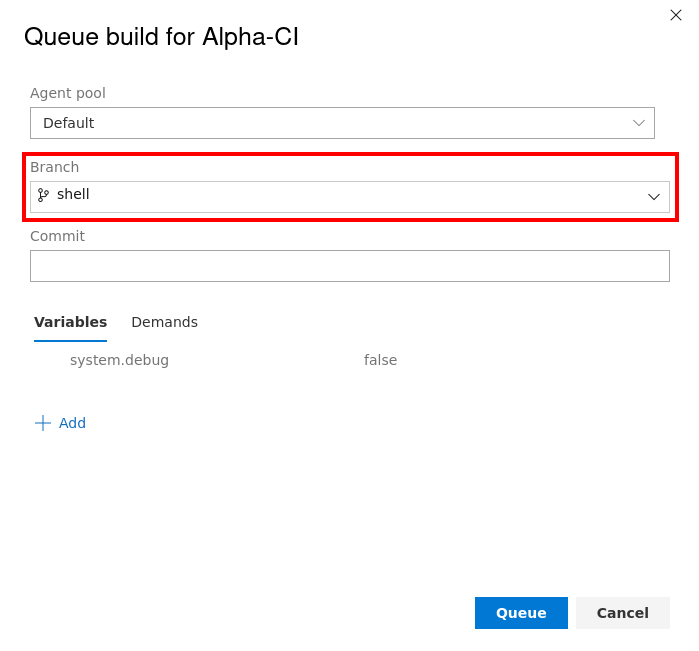699x651 pixels.
Task: Click the Queue build for Alpha-CI heading
Action: (x=161, y=36)
